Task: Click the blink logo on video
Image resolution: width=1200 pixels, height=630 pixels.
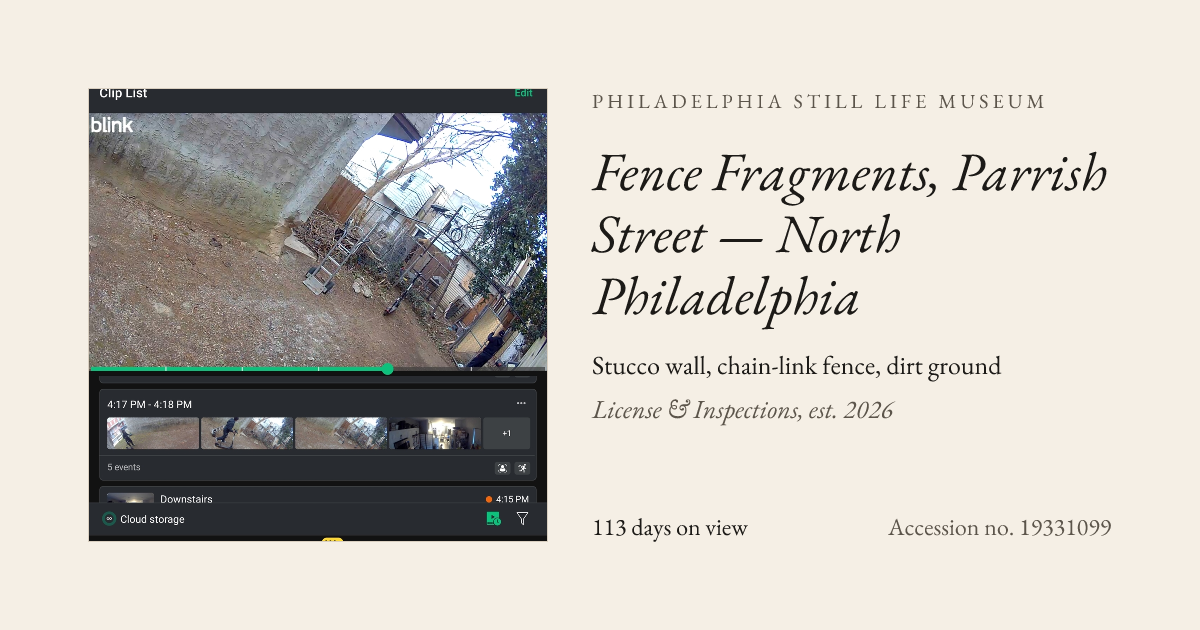Action: coord(112,125)
